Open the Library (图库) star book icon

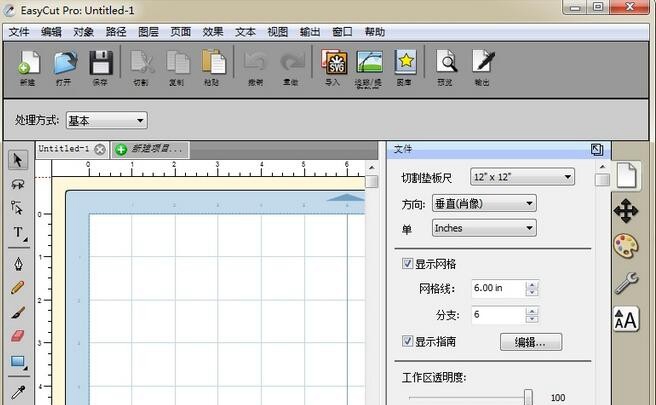pos(405,62)
